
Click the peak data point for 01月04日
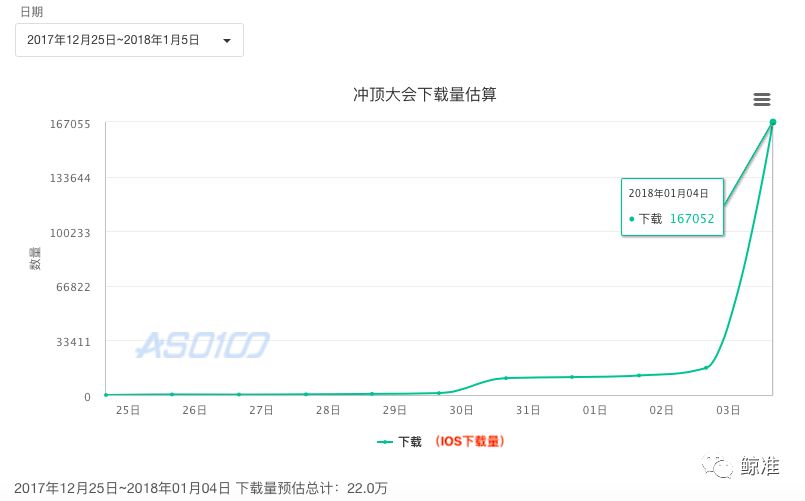point(773,122)
